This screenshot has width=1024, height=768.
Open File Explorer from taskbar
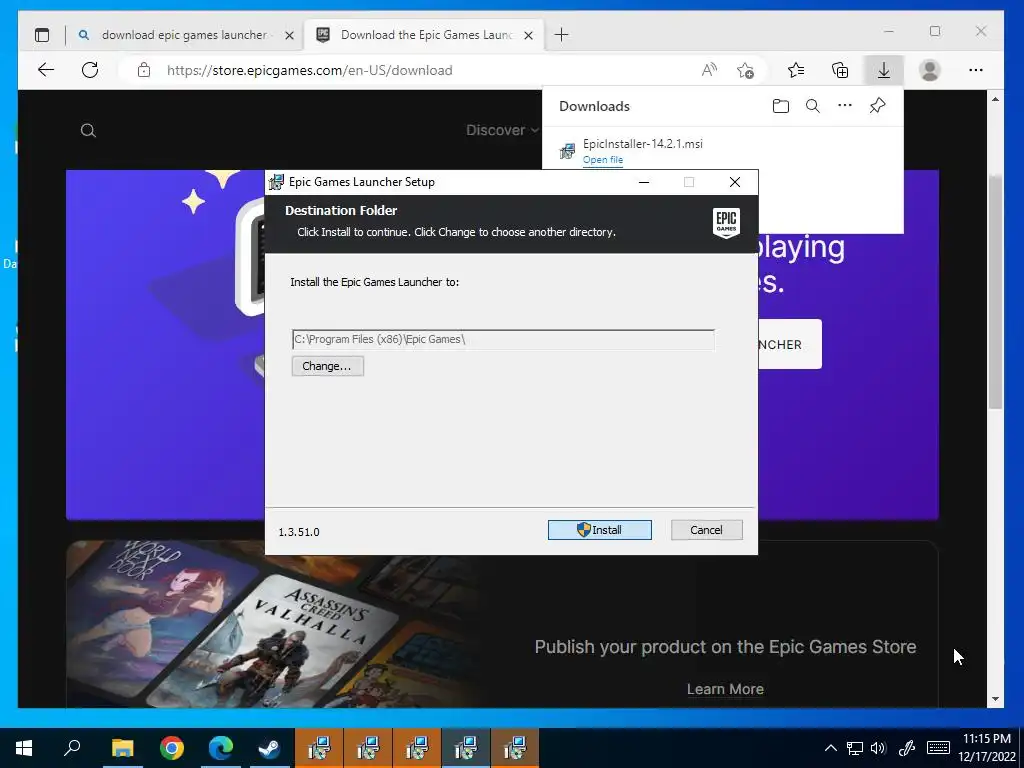(x=122, y=748)
